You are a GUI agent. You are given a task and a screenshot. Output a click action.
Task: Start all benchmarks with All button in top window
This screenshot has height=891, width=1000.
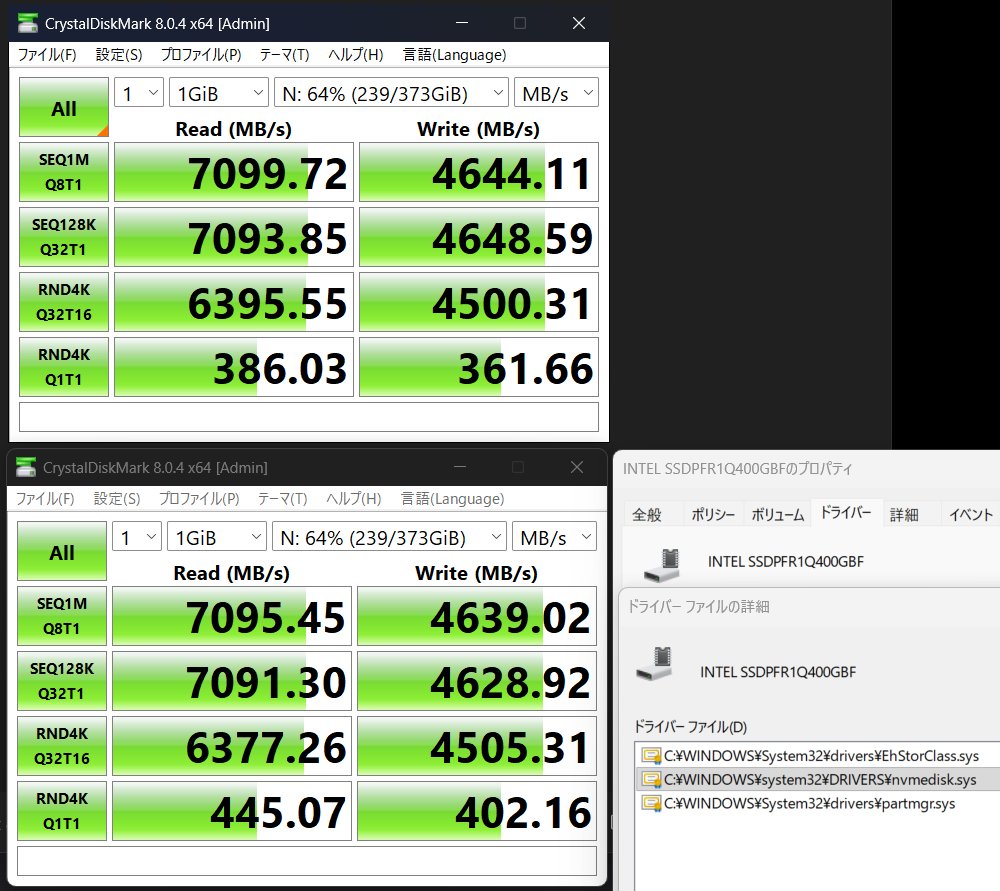pyautogui.click(x=64, y=107)
